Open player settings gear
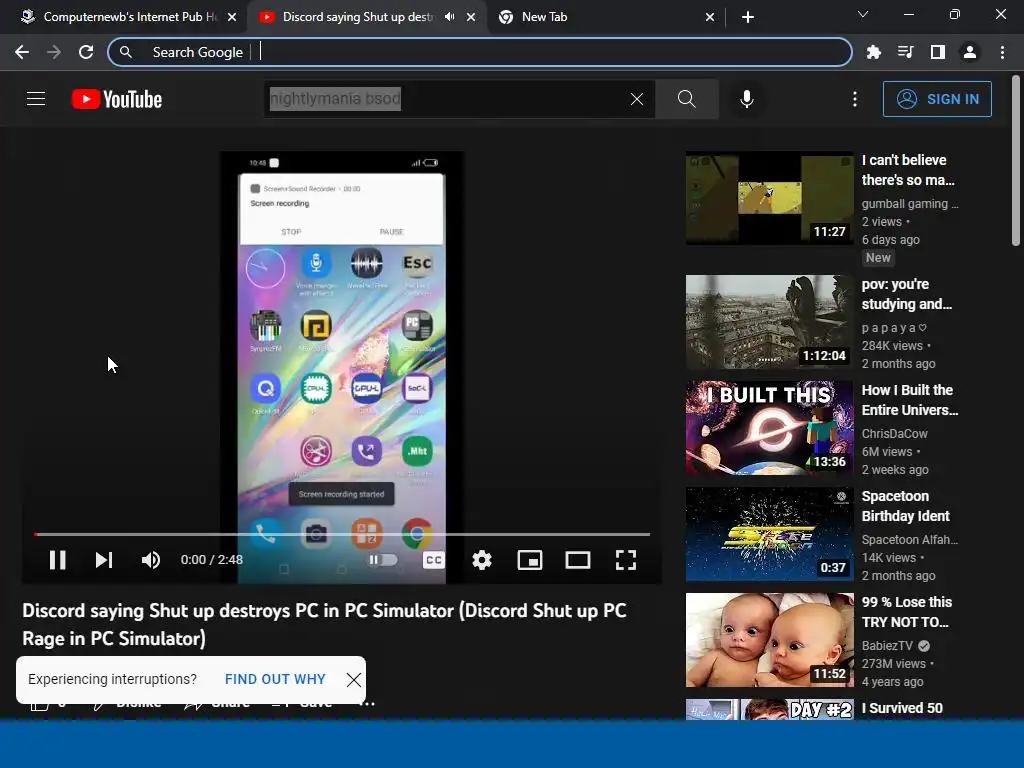 482,560
